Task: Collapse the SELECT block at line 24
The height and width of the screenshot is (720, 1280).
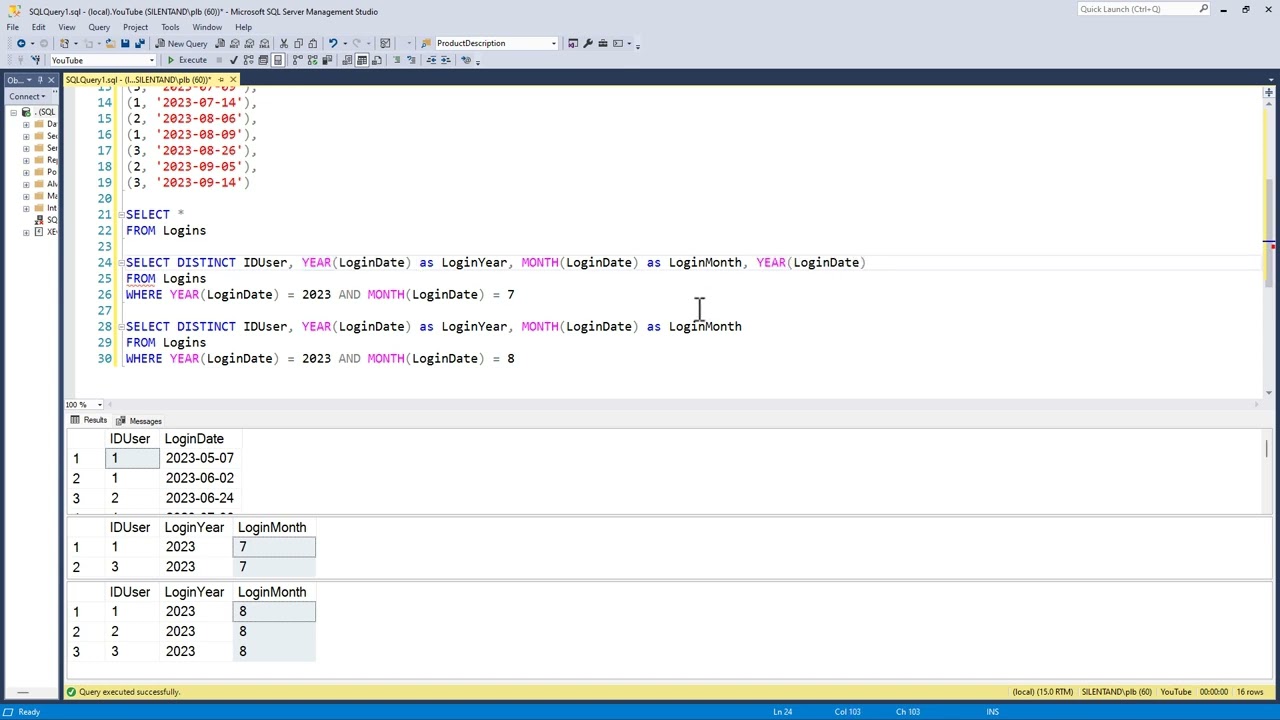Action: (x=121, y=262)
